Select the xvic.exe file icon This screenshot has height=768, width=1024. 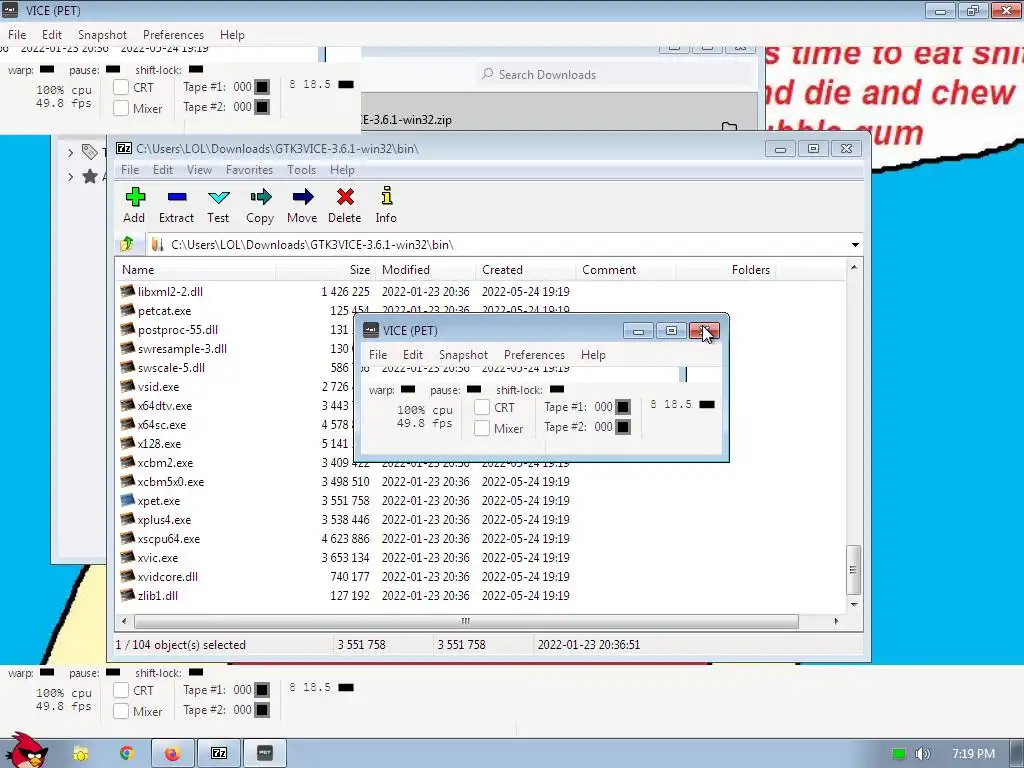[x=128, y=557]
